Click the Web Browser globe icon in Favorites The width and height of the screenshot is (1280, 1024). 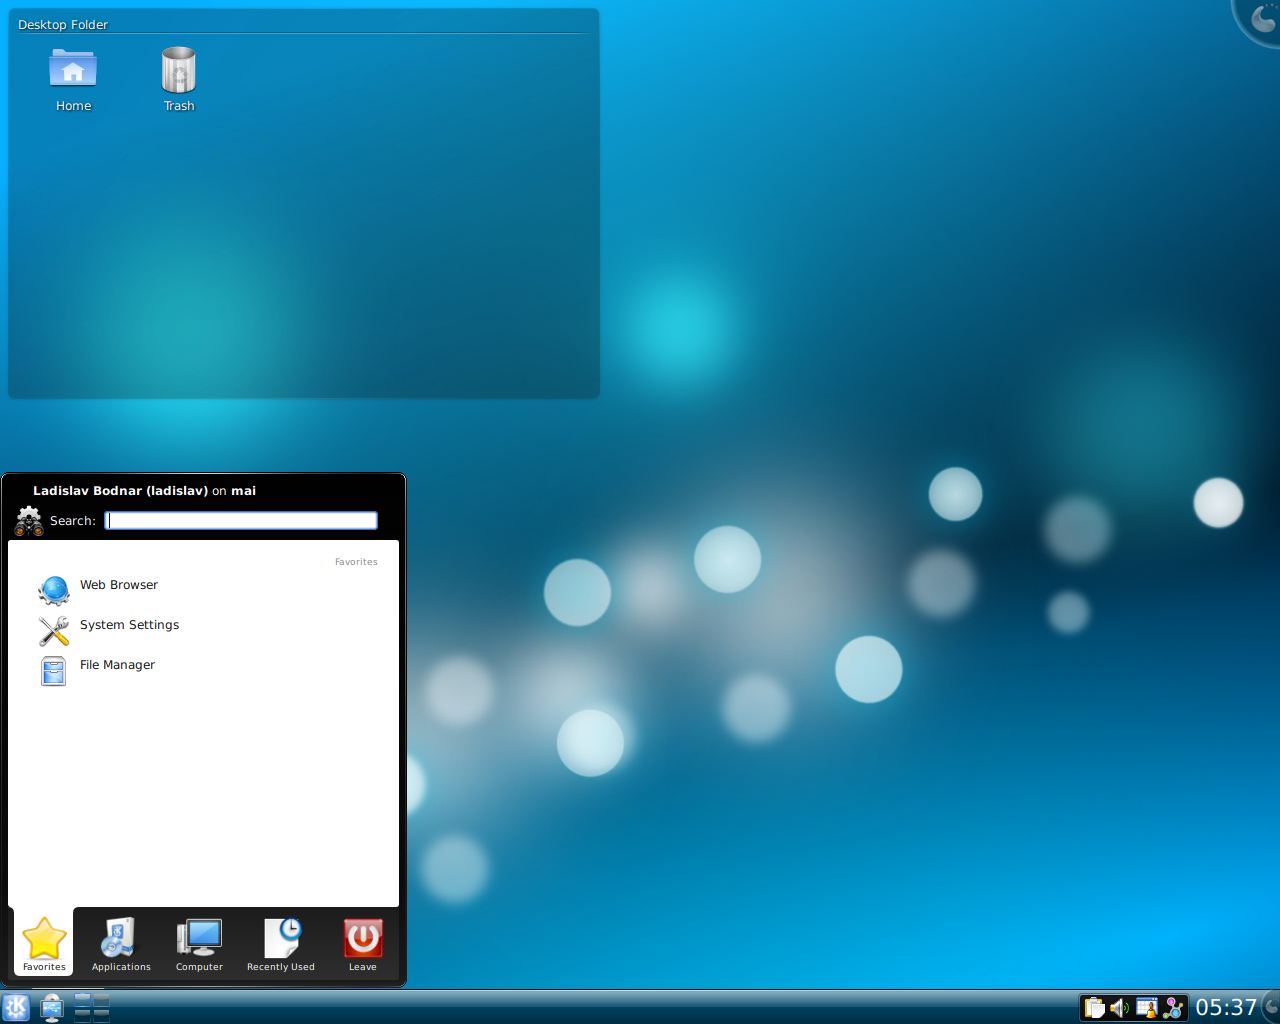(53, 590)
